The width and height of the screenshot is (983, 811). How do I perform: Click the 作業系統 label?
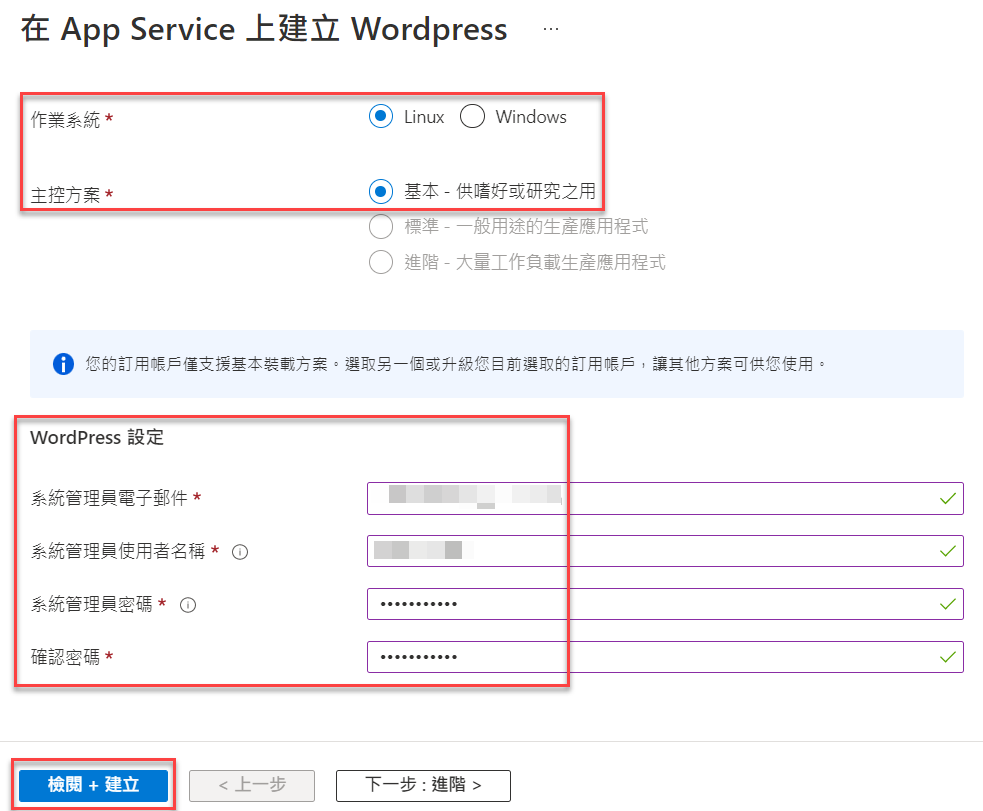tap(65, 120)
